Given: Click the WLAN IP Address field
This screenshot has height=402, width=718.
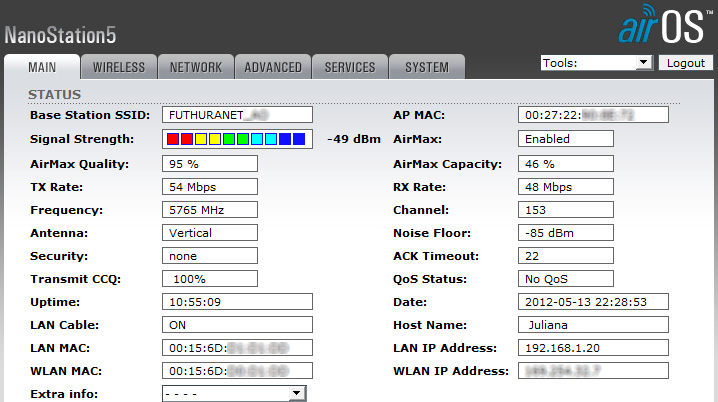Looking at the screenshot, I should tap(593, 370).
